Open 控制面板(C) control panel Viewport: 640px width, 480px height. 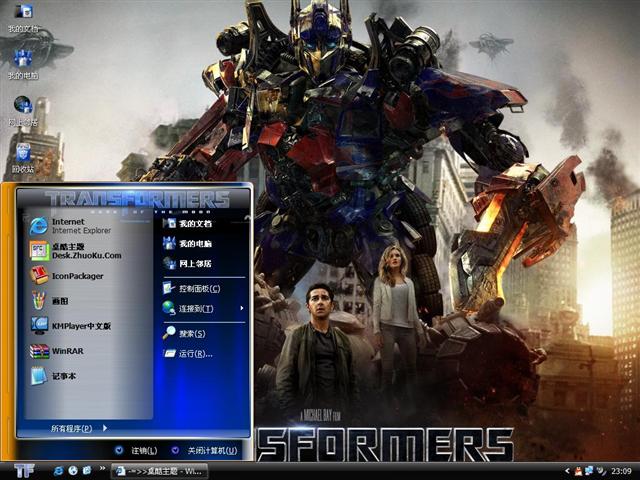191,289
